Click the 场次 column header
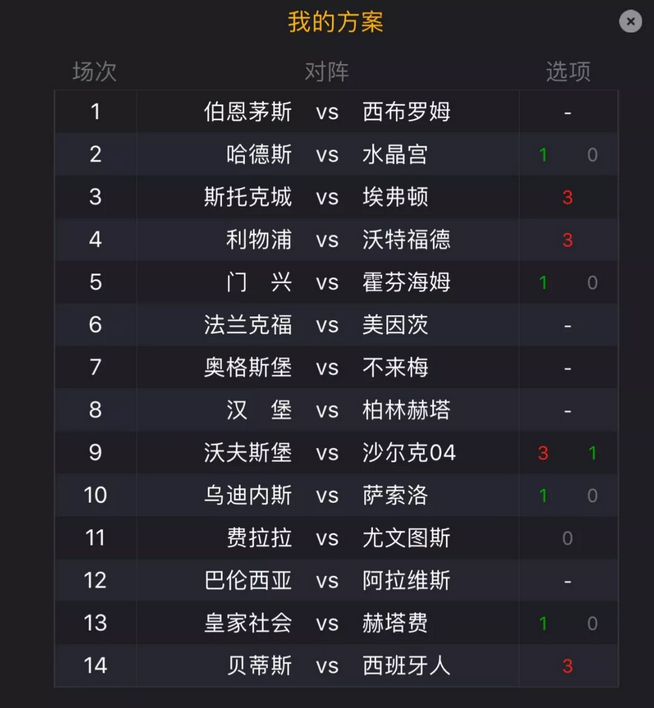Image resolution: width=654 pixels, height=708 pixels. 94,71
